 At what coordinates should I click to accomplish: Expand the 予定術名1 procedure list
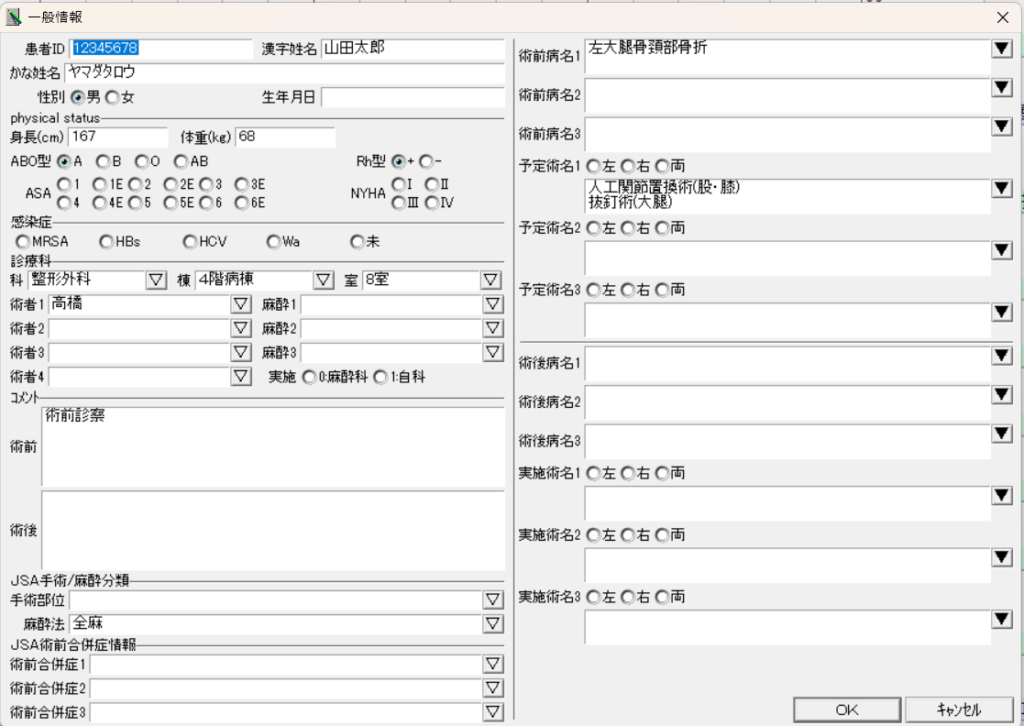pos(1001,188)
